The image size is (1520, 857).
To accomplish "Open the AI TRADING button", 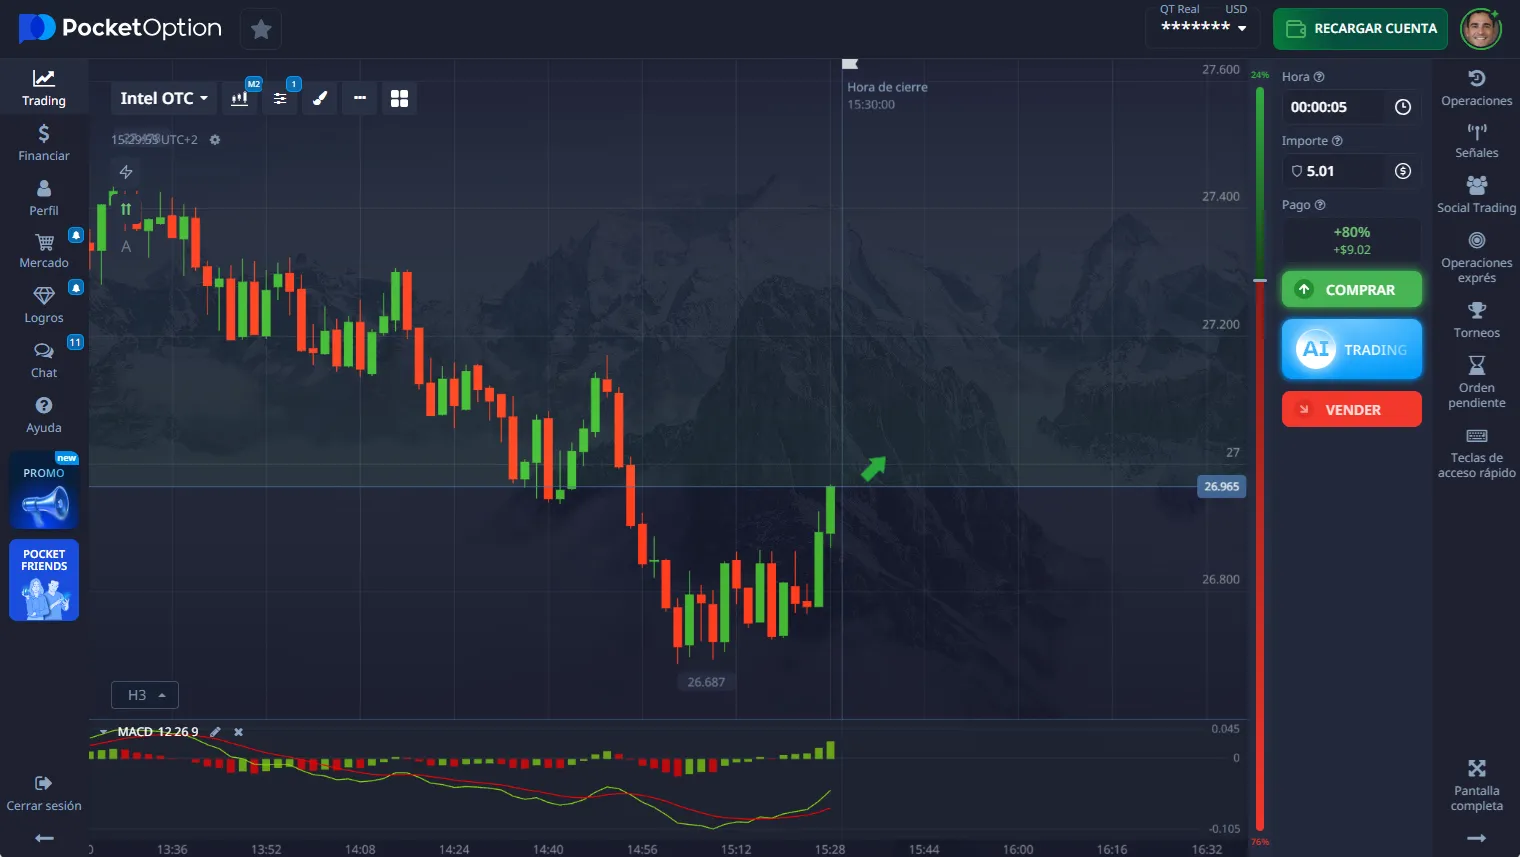I will (1352, 349).
